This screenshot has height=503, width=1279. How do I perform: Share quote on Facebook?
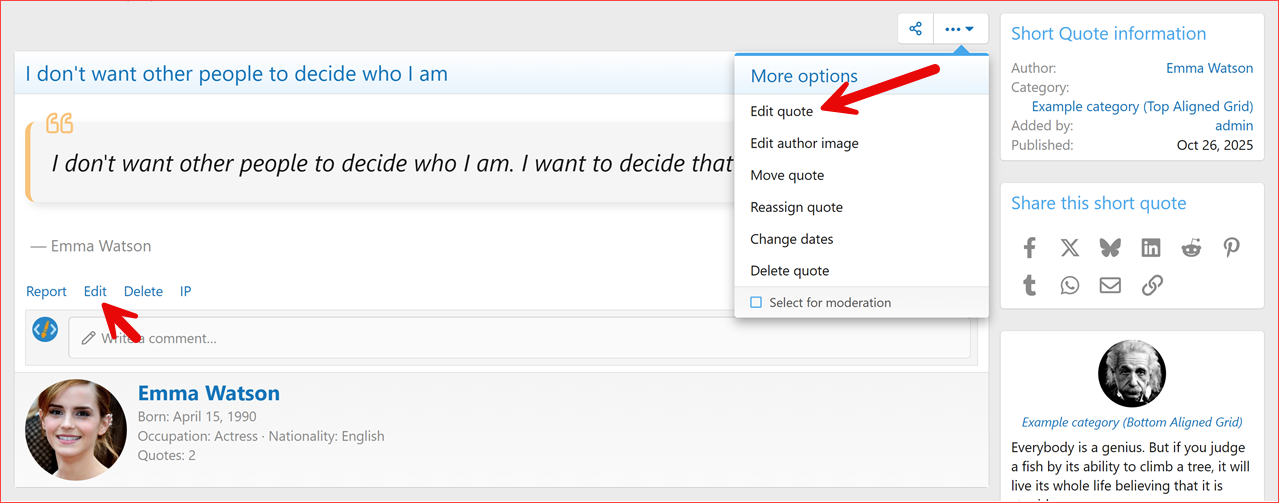click(x=1029, y=248)
